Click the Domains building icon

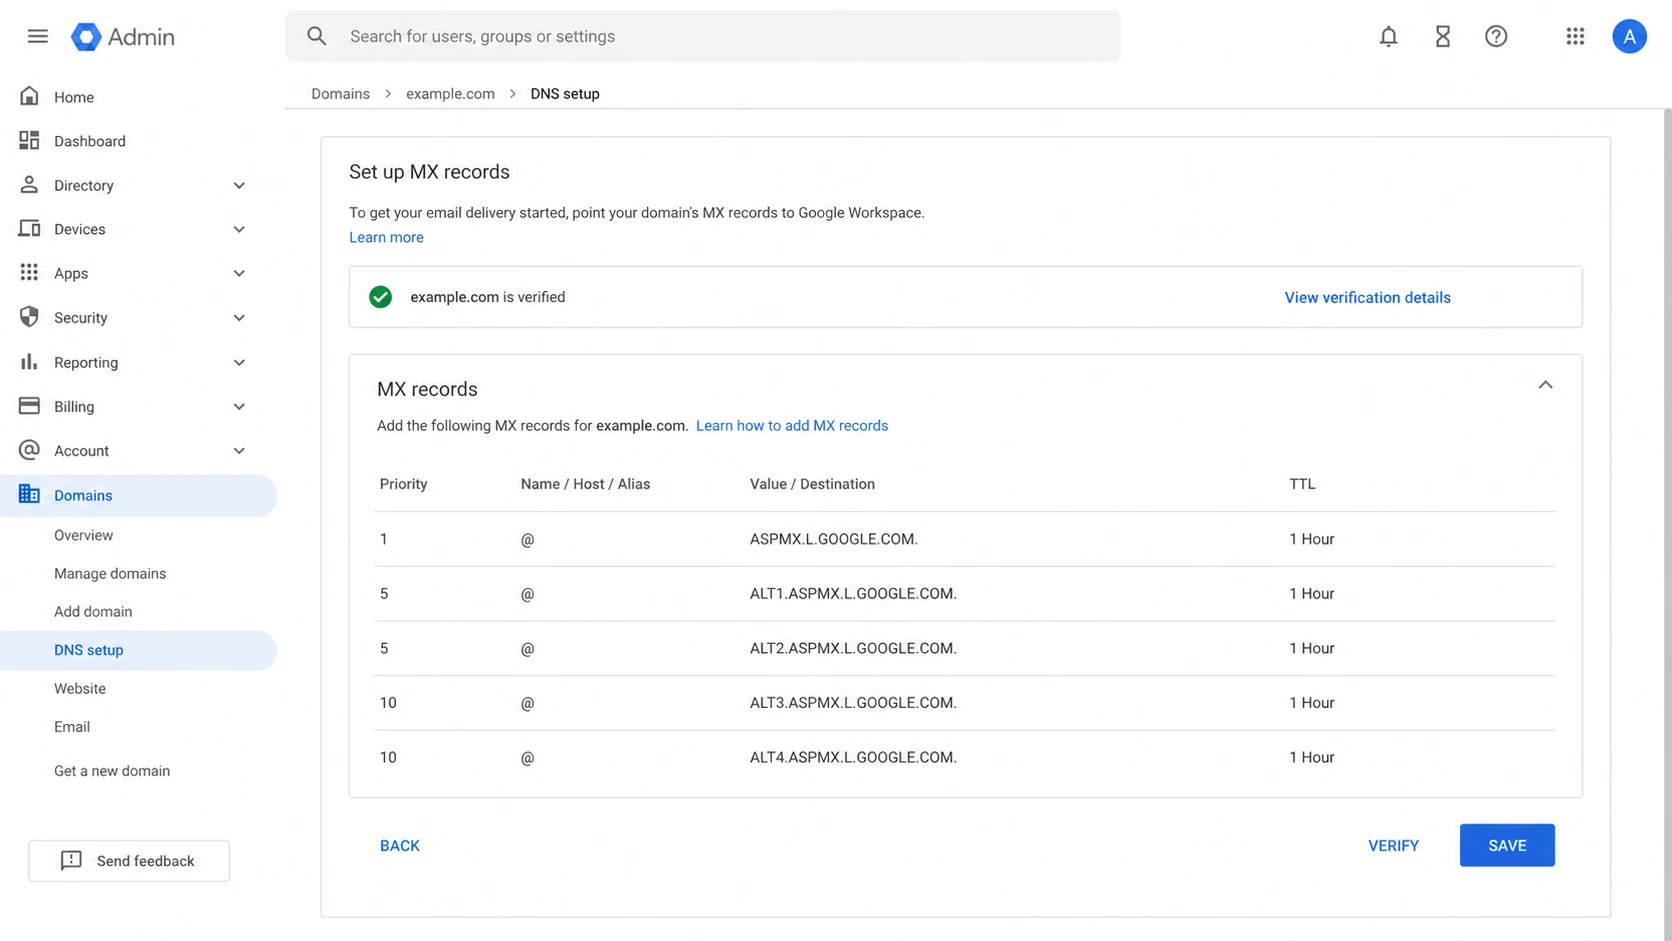[29, 494]
